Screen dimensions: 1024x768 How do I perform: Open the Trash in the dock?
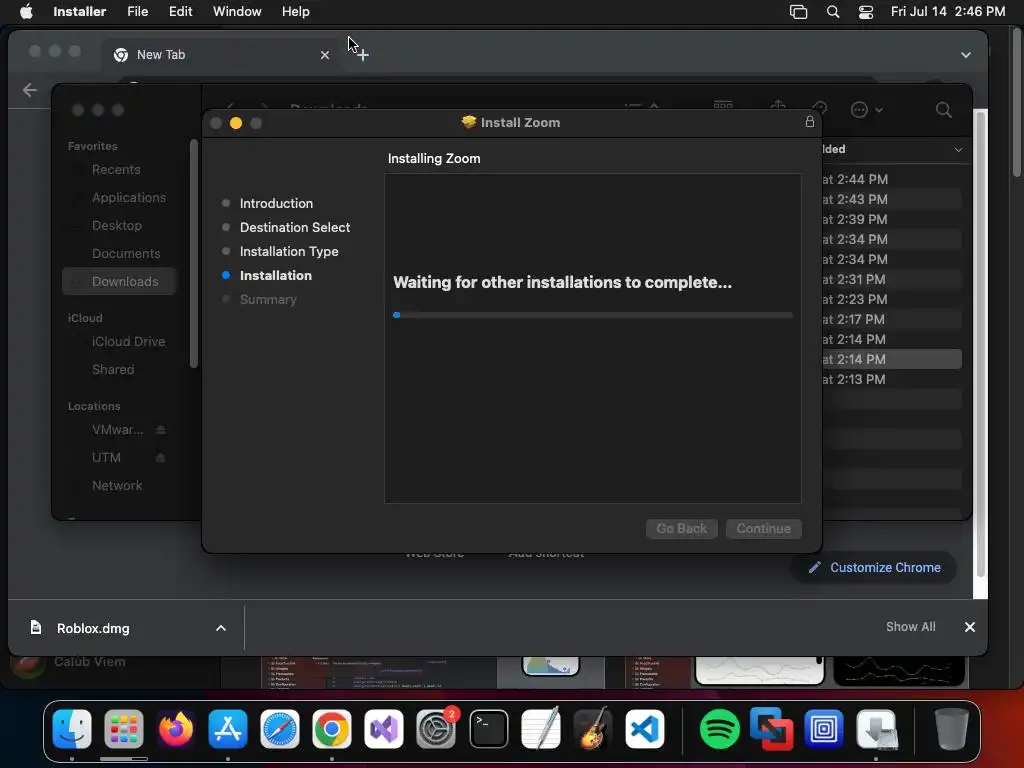[x=951, y=728]
